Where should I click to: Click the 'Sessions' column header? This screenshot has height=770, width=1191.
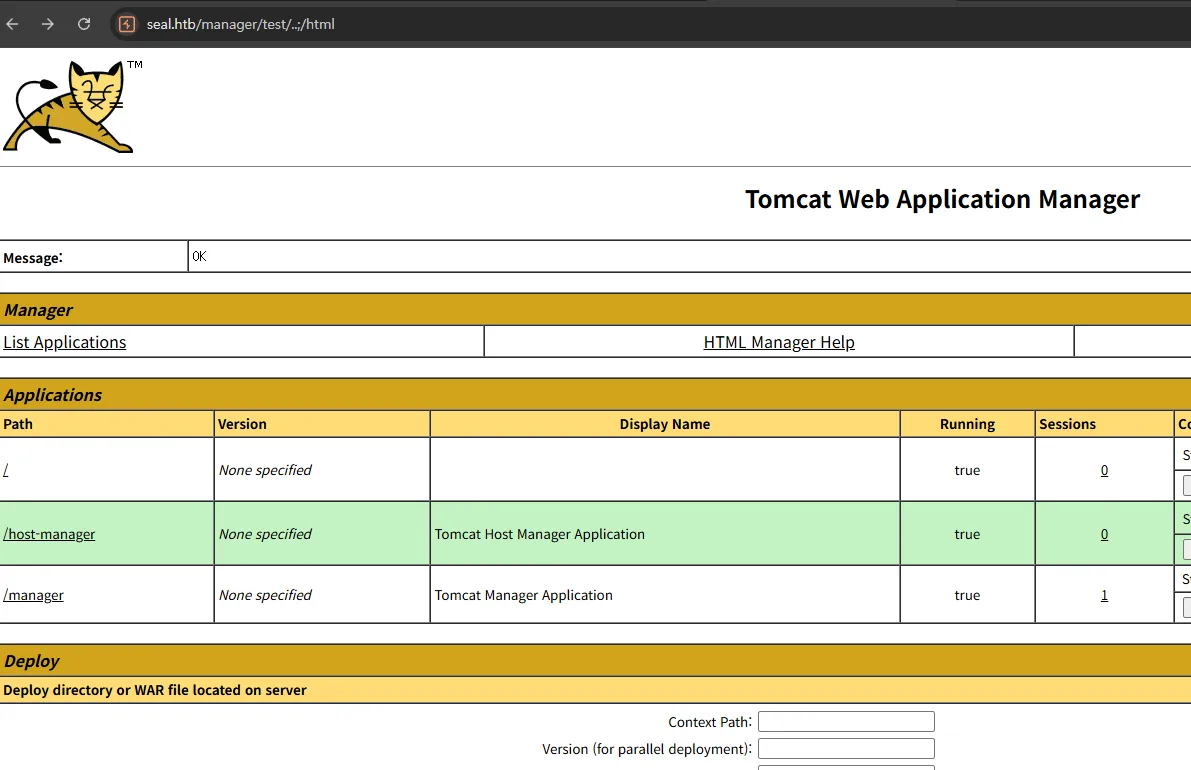coord(1104,424)
